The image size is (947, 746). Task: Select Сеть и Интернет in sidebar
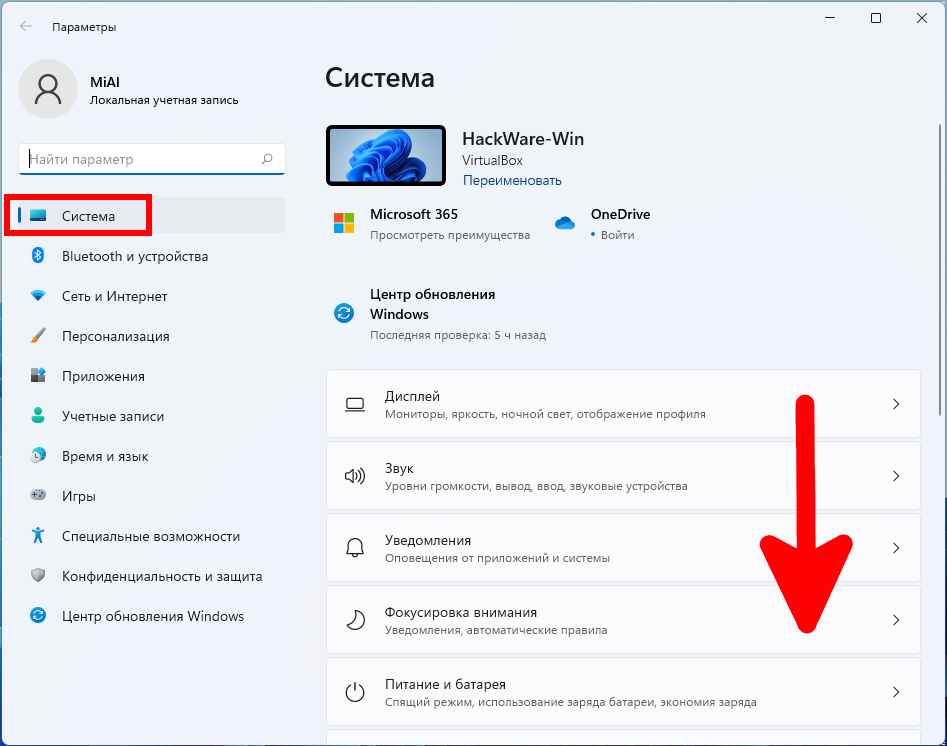click(114, 296)
